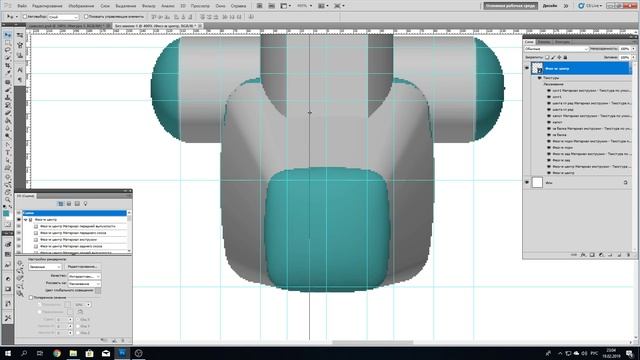The height and width of the screenshot is (360, 640).
Task: Launch Bridge from the application bar
Action: (x=259, y=6)
